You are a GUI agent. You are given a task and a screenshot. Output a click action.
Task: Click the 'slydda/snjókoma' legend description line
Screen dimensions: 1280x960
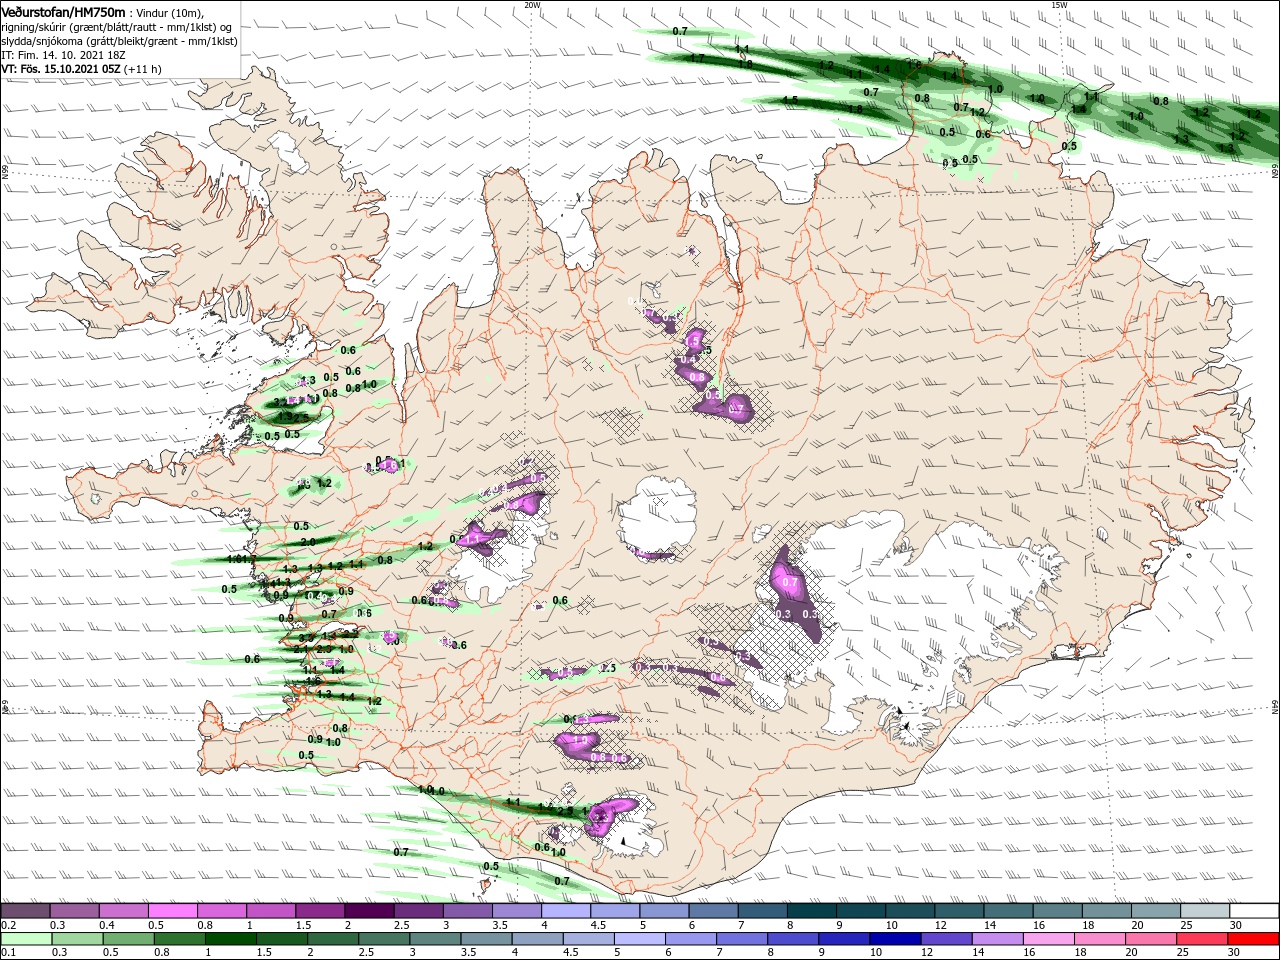point(120,41)
